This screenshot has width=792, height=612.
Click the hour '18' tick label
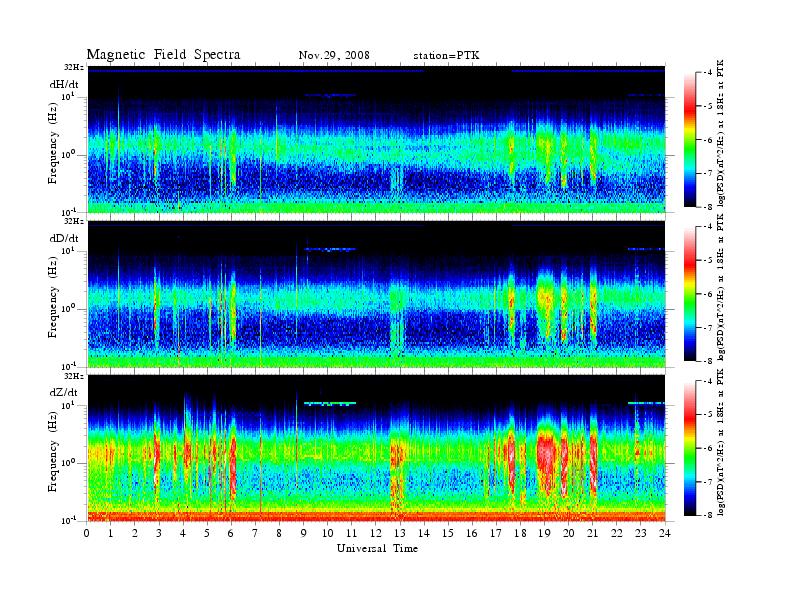pyautogui.click(x=520, y=533)
